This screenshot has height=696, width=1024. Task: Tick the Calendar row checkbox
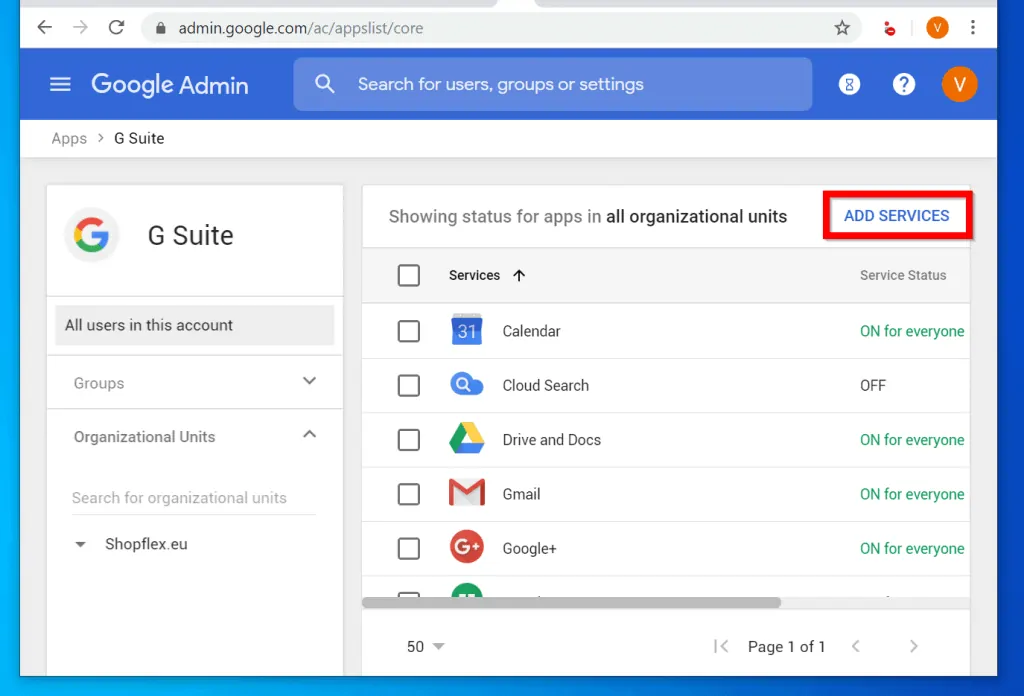pyautogui.click(x=409, y=331)
